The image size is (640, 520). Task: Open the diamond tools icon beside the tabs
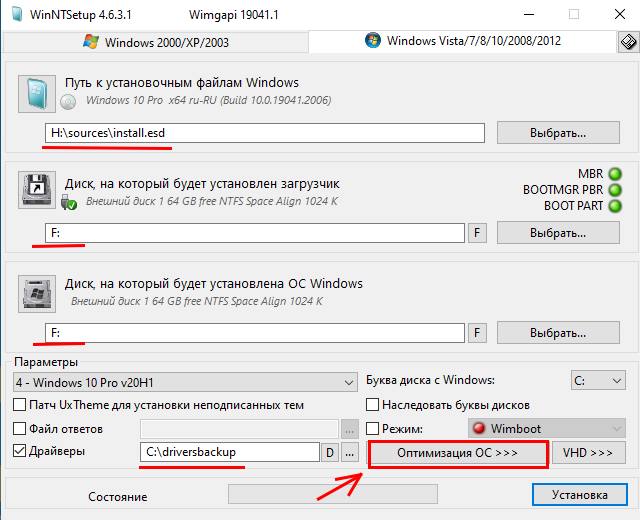click(x=629, y=42)
